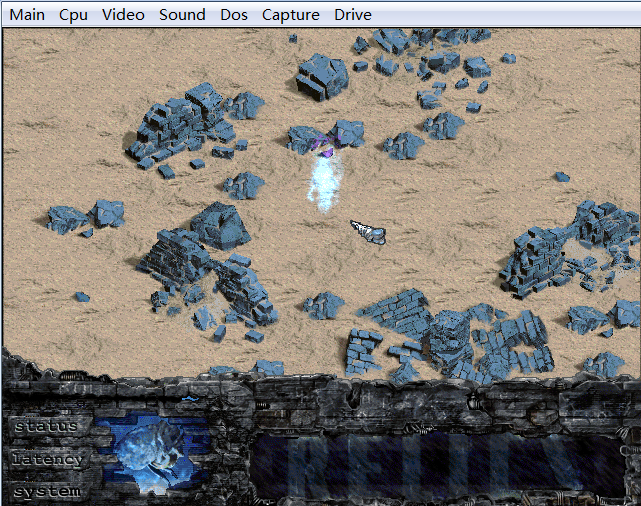
Task: Click the dark blue message display panel
Action: tap(437, 466)
